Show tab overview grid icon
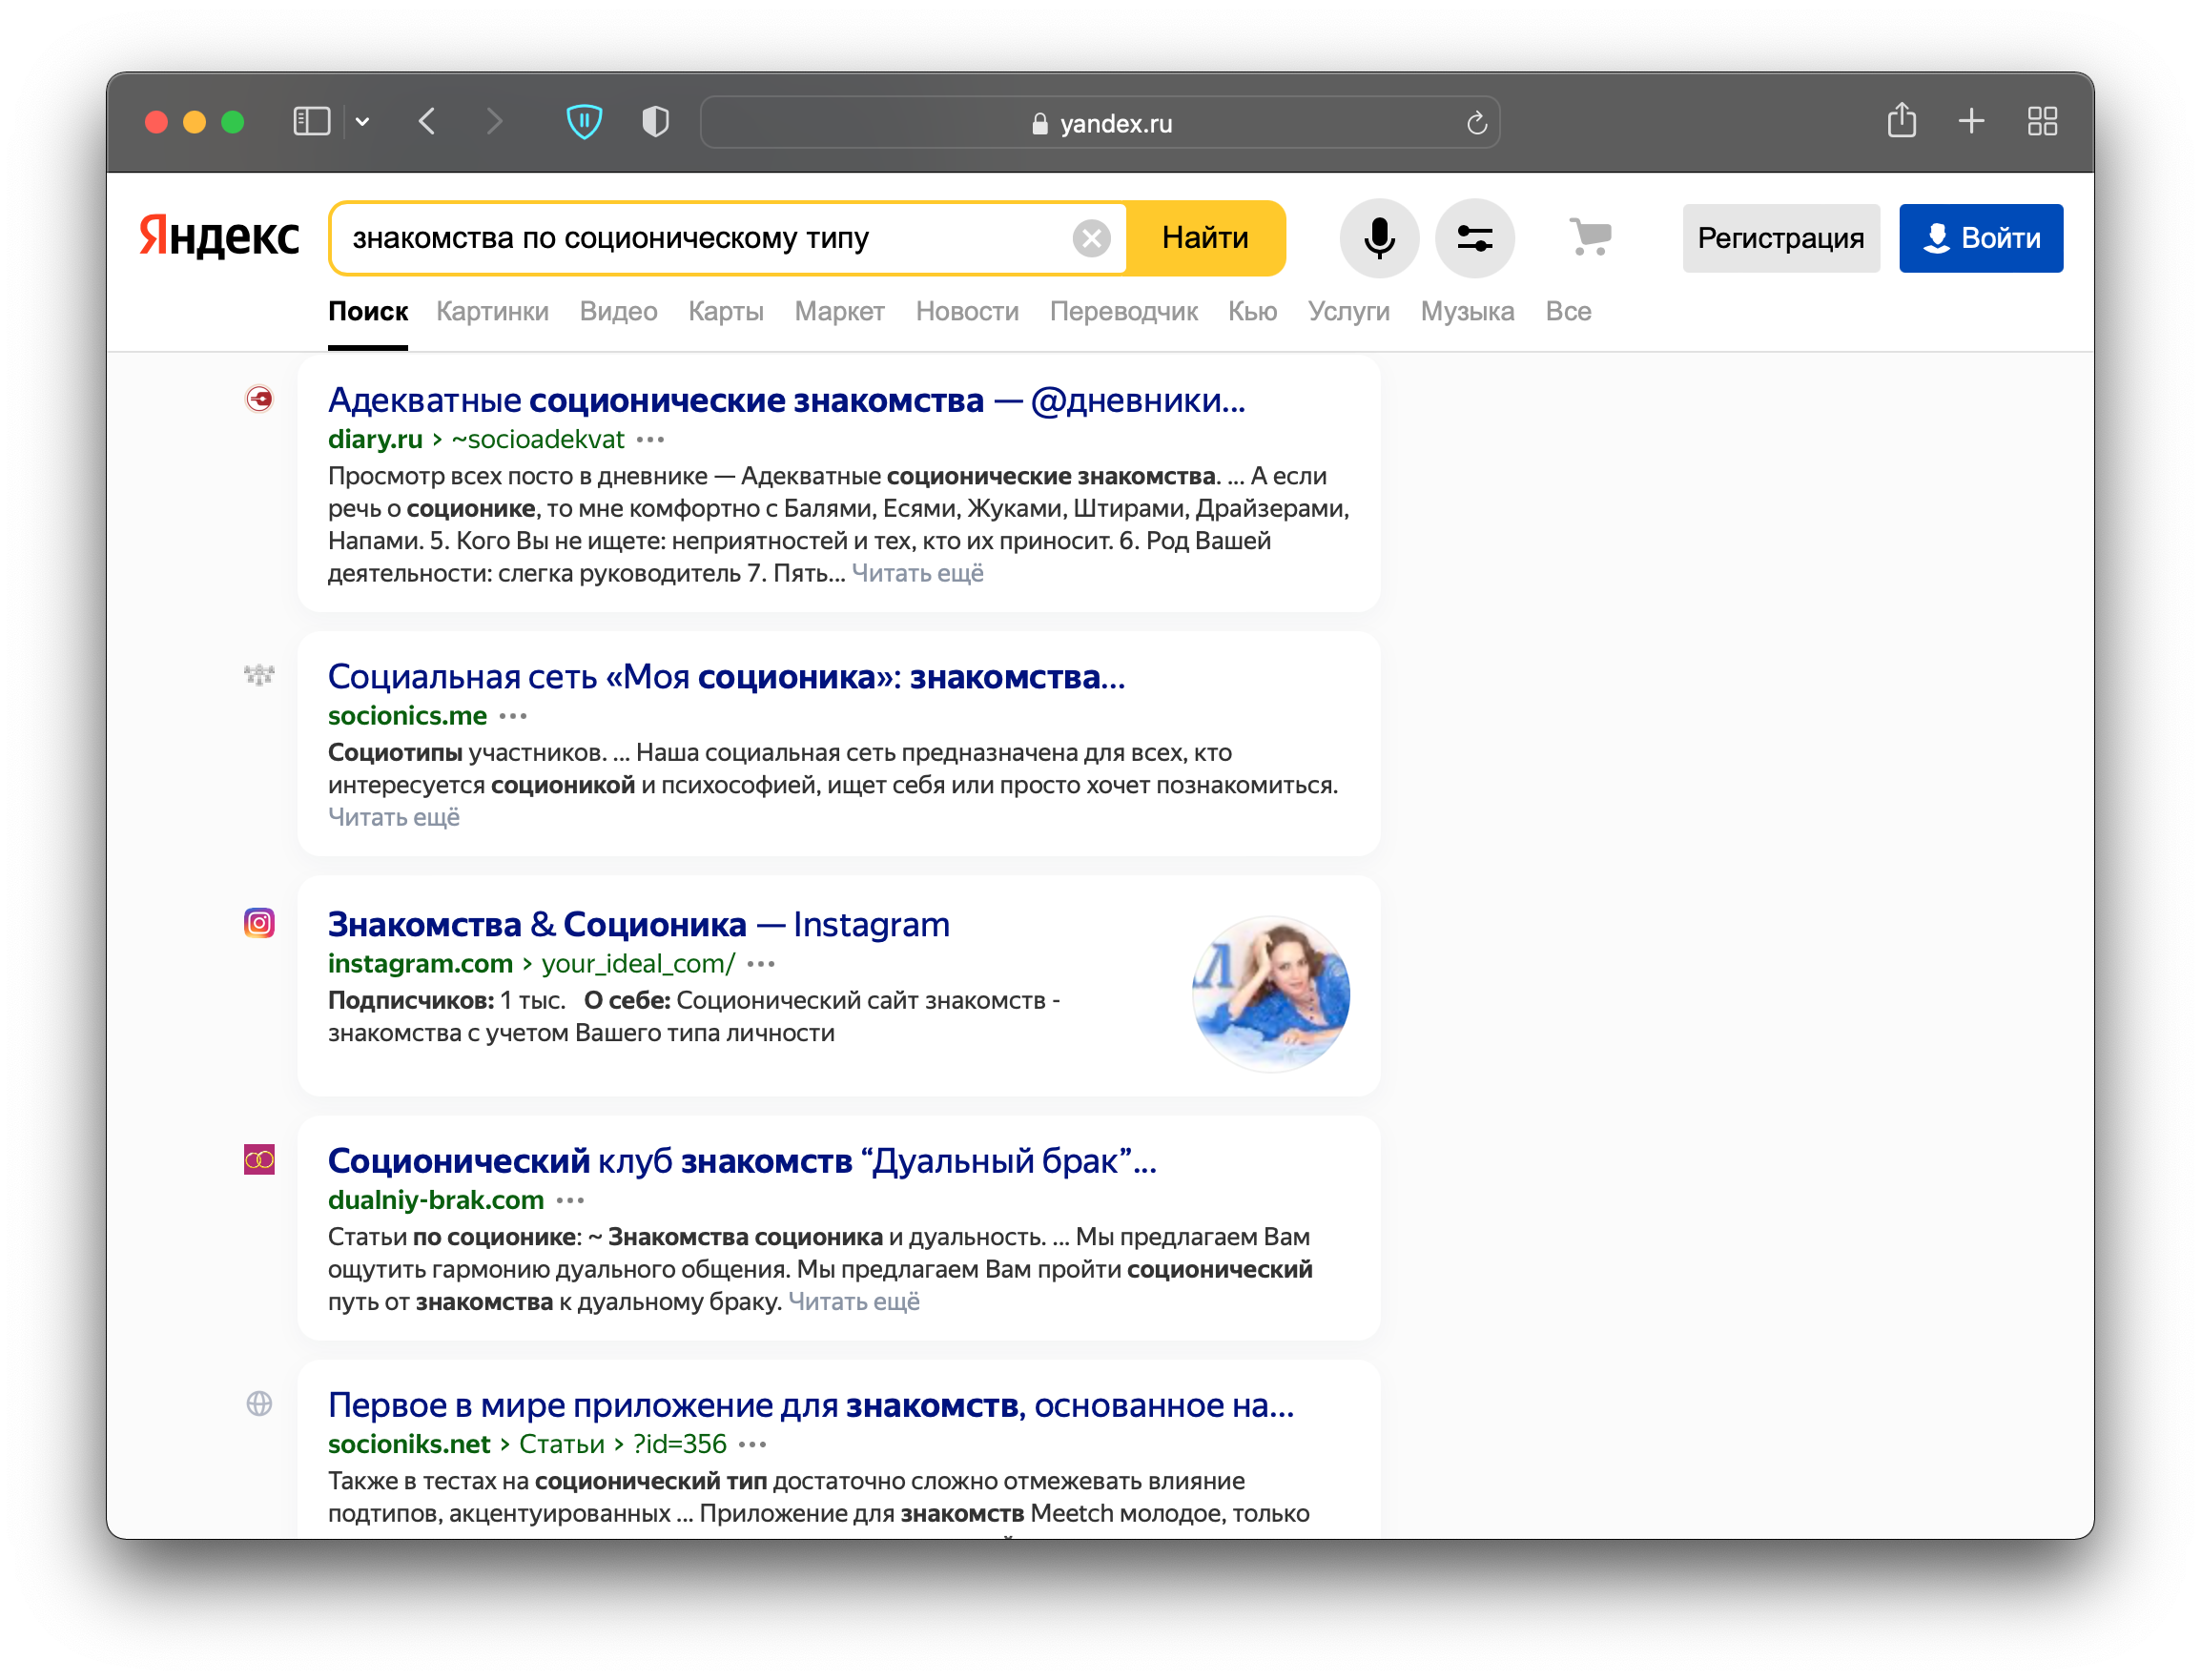 (2042, 122)
